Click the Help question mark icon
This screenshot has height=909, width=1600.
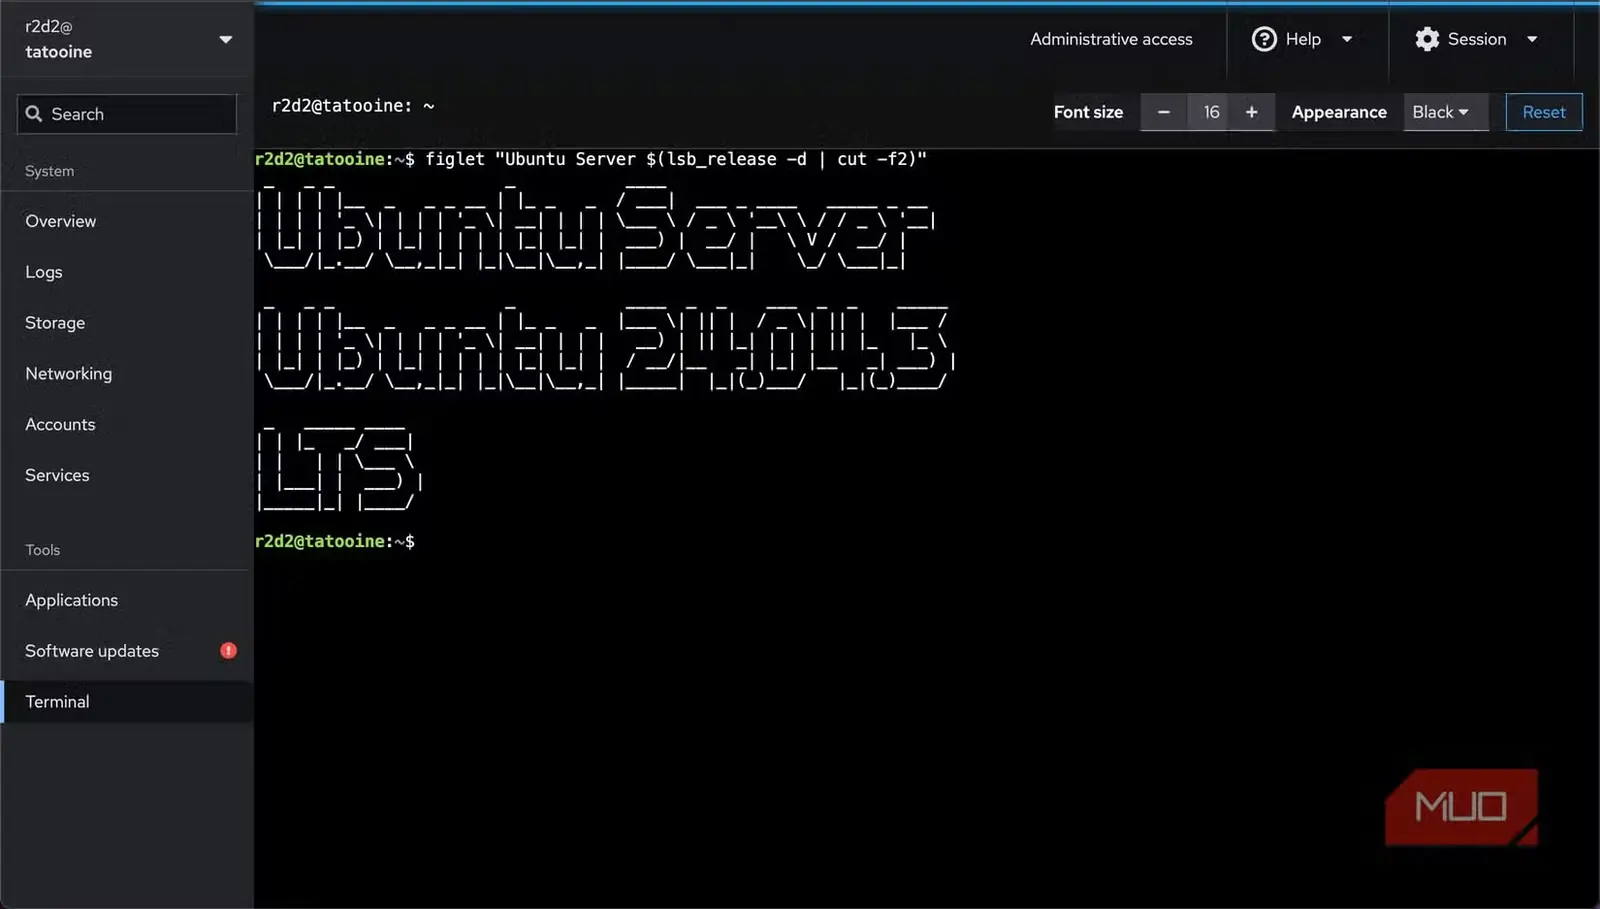[x=1264, y=39]
